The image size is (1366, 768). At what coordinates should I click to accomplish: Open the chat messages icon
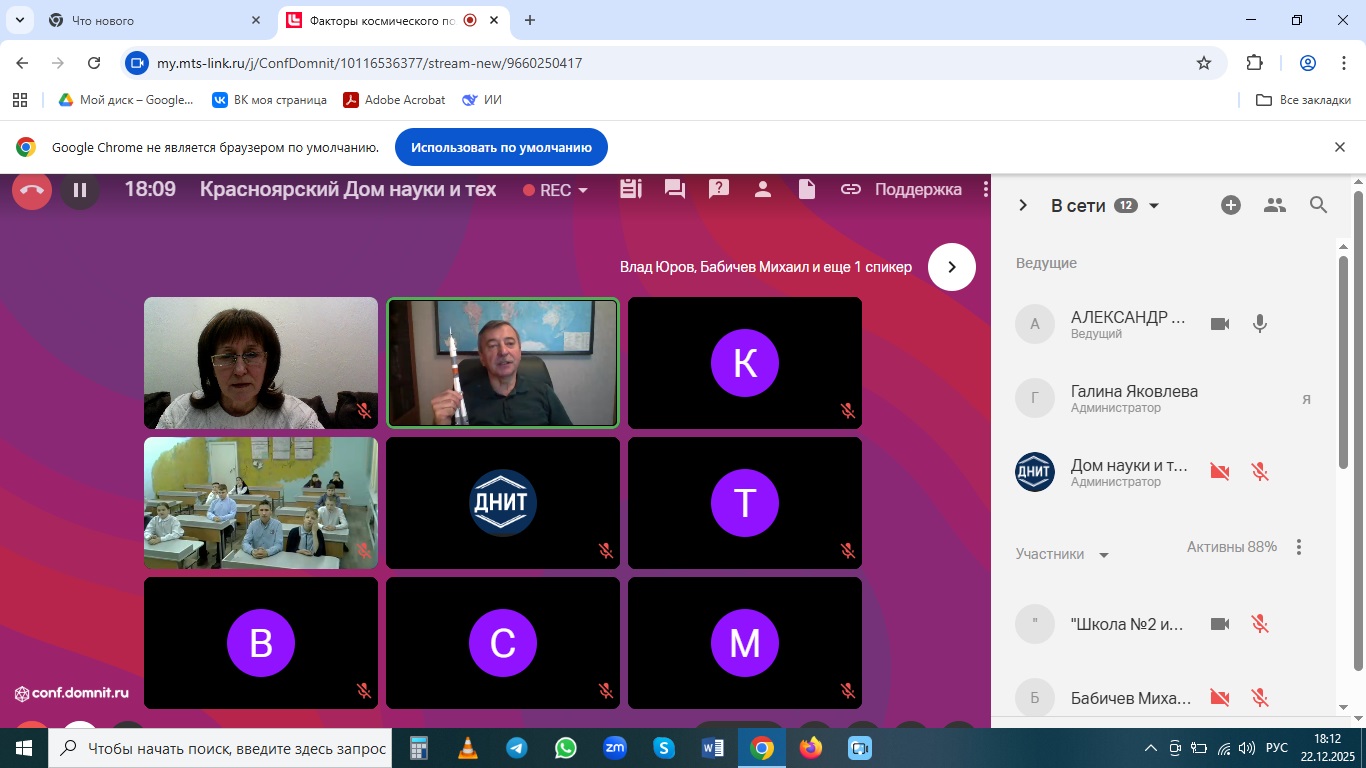pos(674,189)
